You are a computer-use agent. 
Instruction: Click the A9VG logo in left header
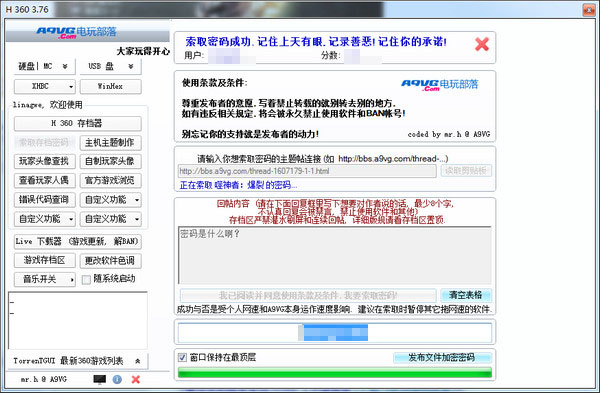pos(77,32)
